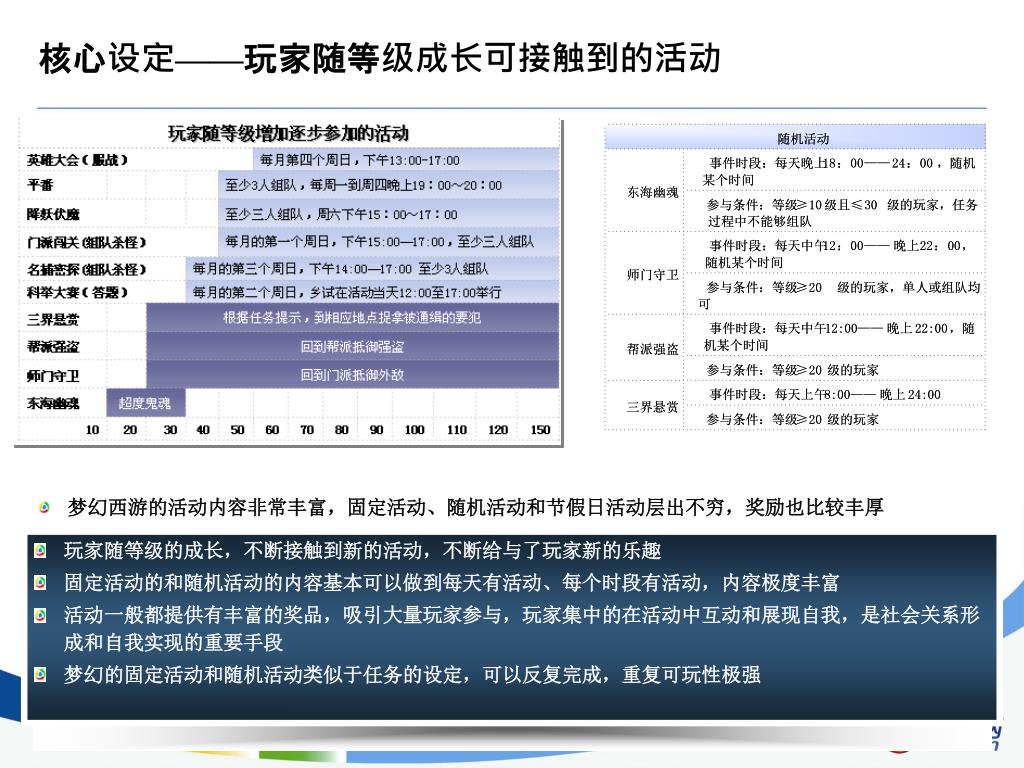Click dark bar 根据任务提示，到相应地点捉拿被通缉的要犯

(353, 317)
